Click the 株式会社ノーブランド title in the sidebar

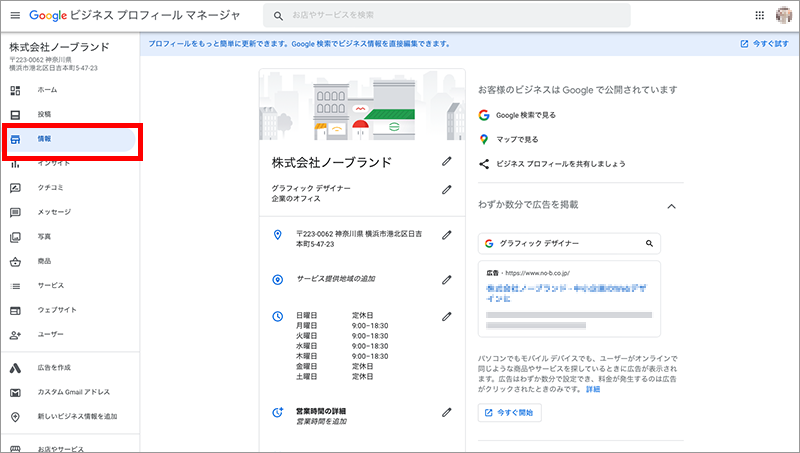[x=59, y=47]
